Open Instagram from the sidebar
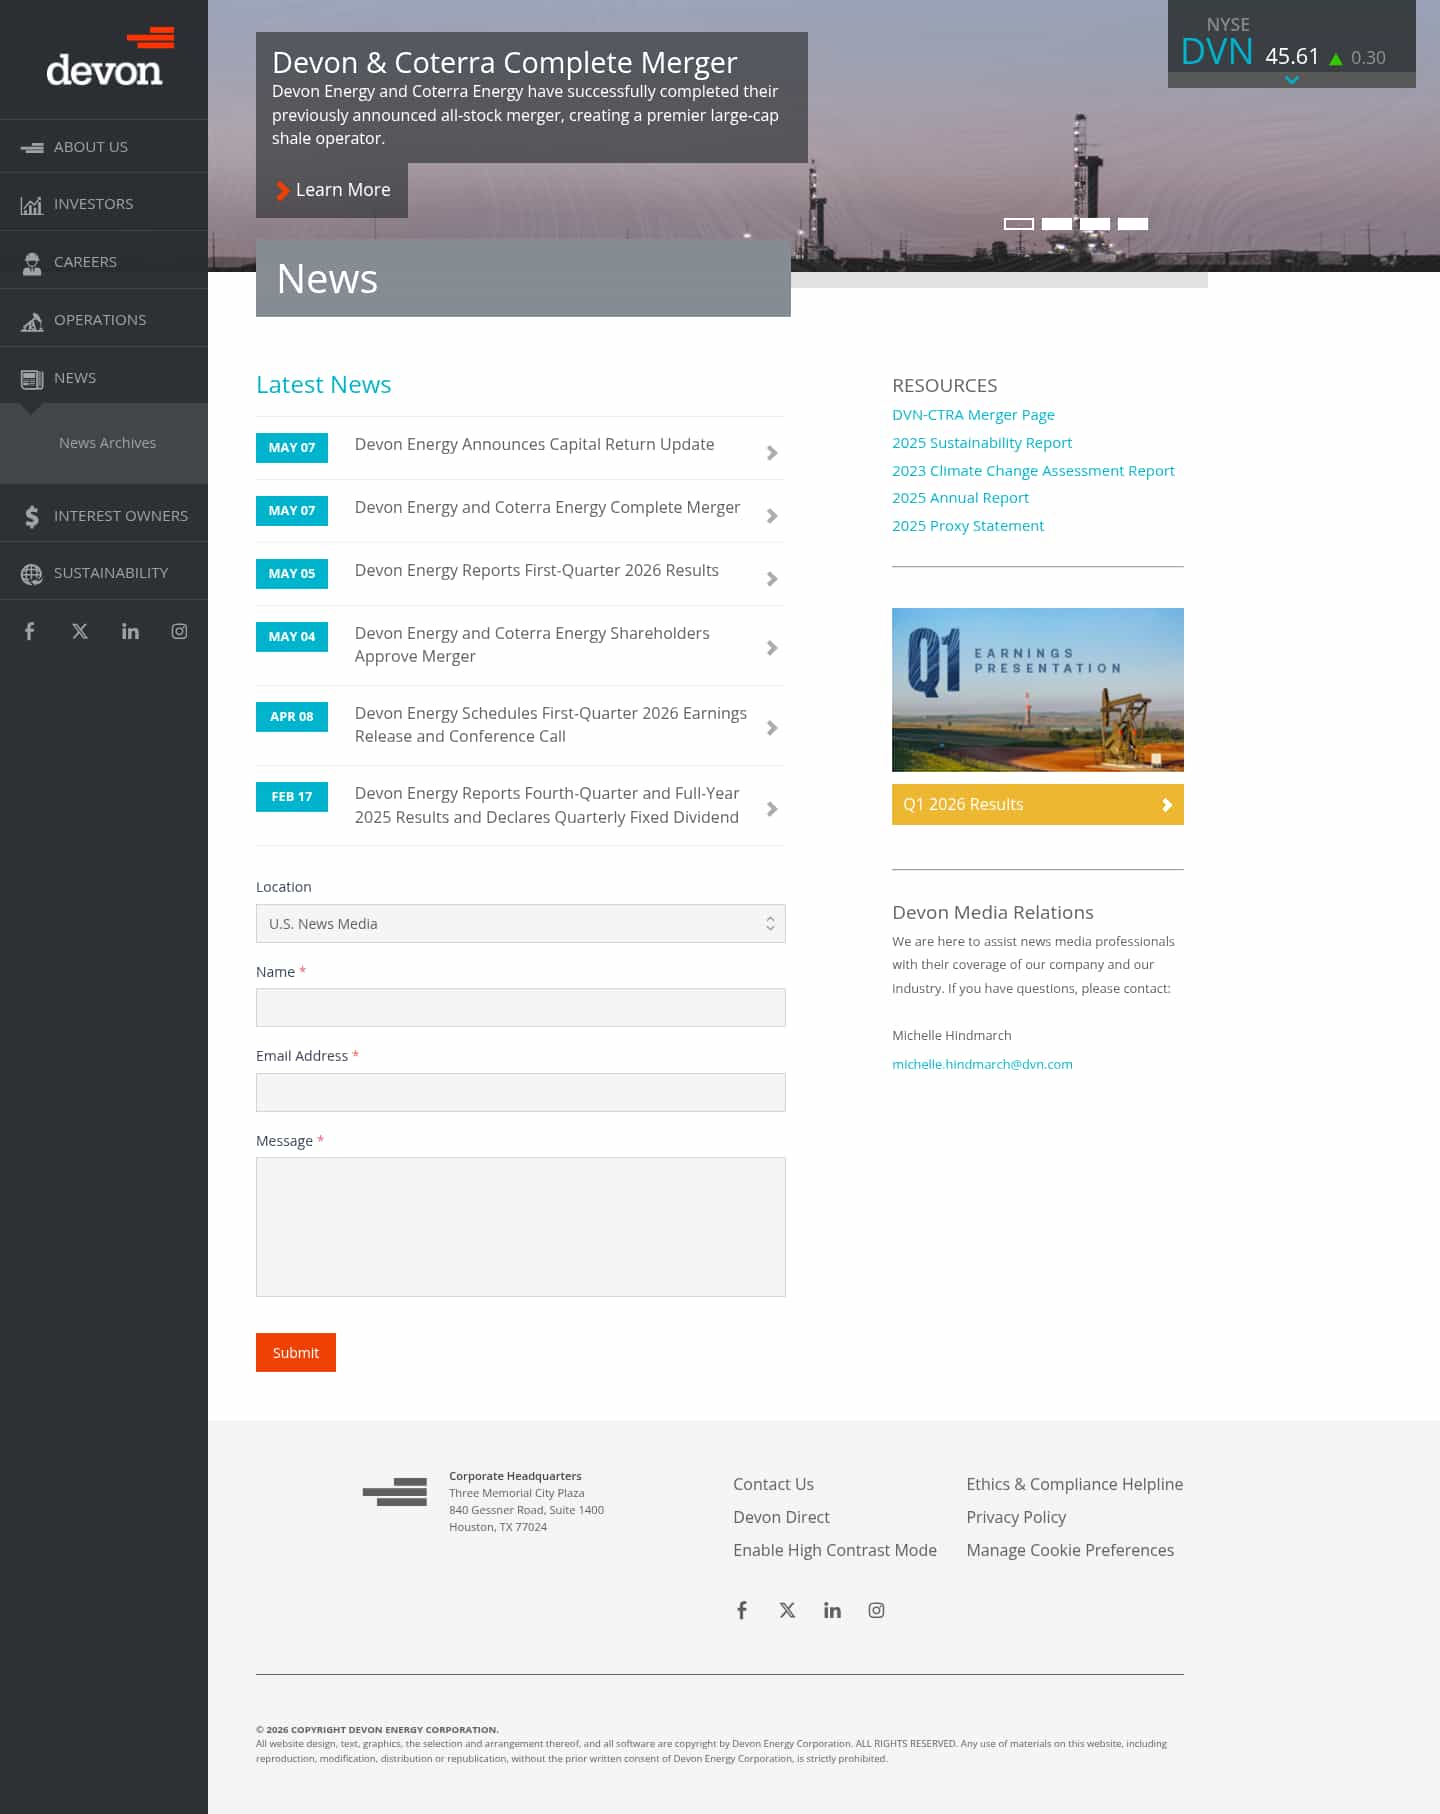Screen dimensions: 1440x1814 coord(179,631)
